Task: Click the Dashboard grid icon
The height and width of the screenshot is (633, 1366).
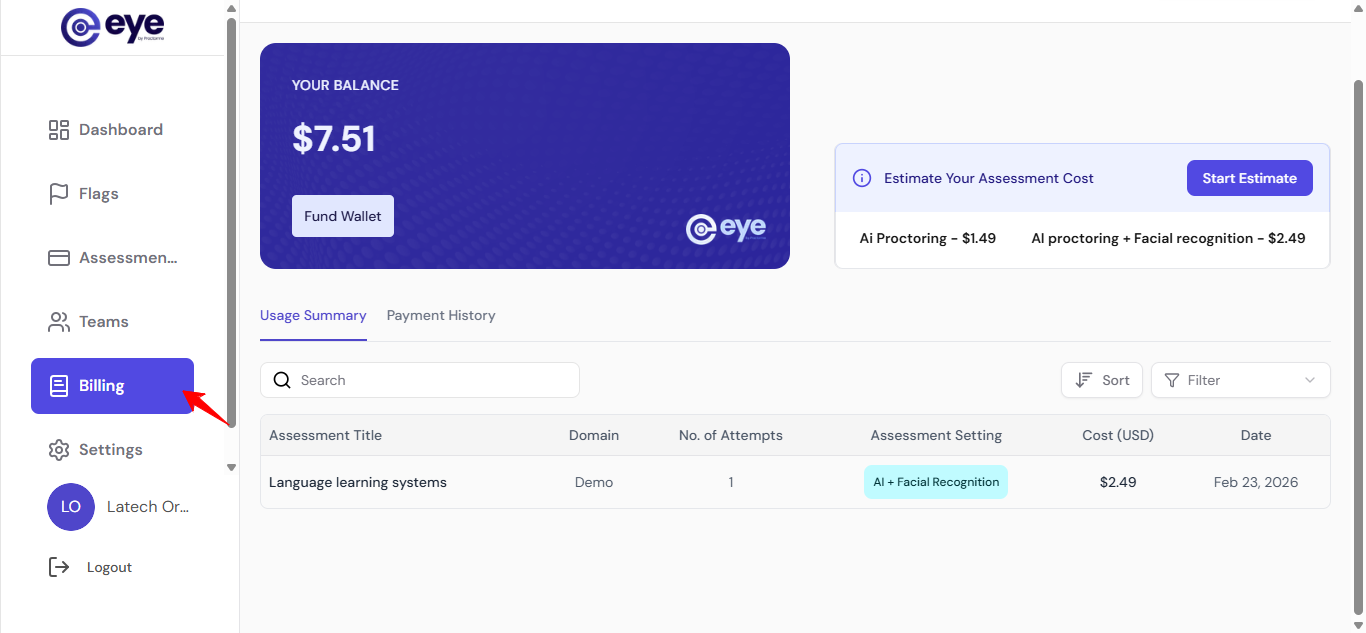Action: 59,130
